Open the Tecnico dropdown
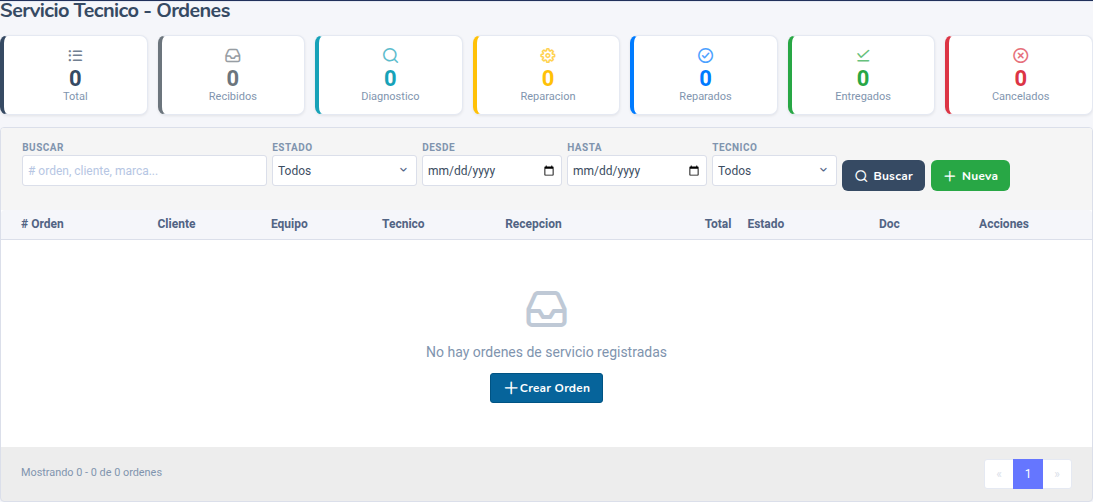Screen dimensions: 1093x502 point(774,170)
